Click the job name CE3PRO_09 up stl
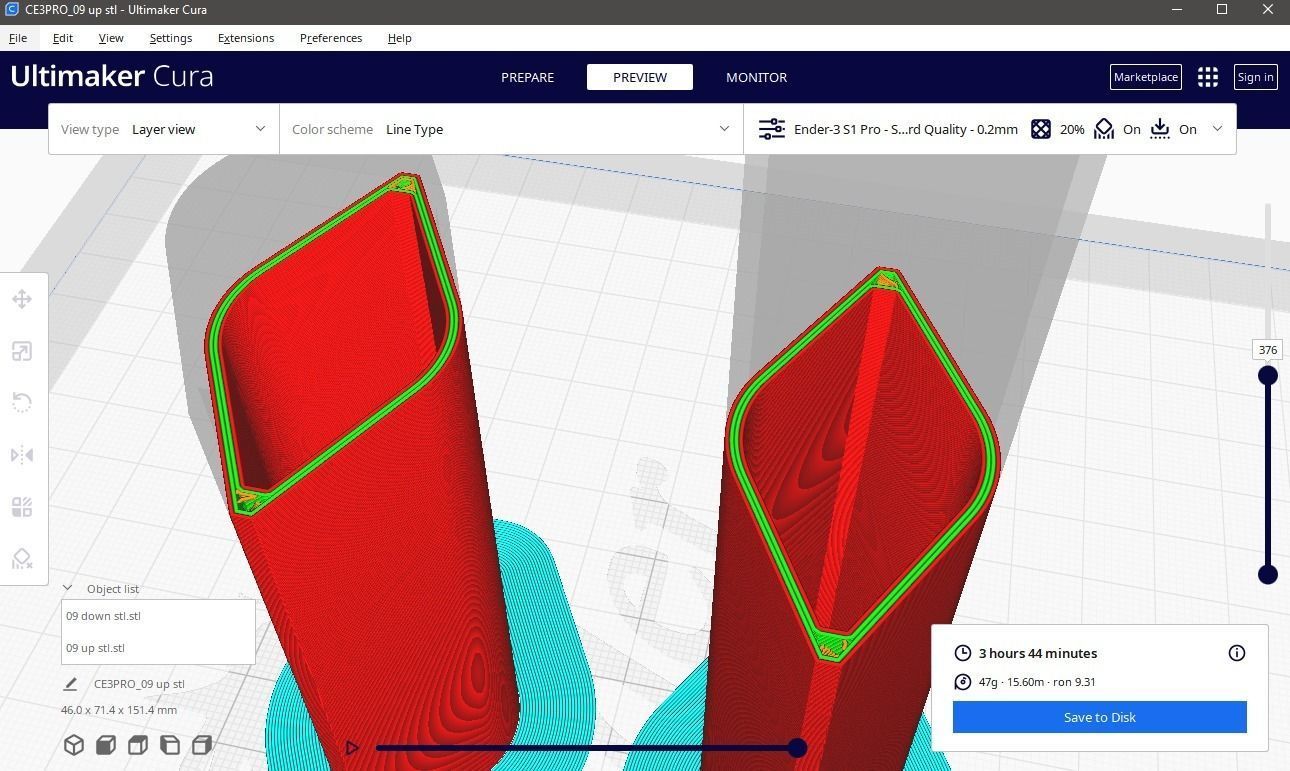Screen dimensions: 1290x771 coord(139,684)
